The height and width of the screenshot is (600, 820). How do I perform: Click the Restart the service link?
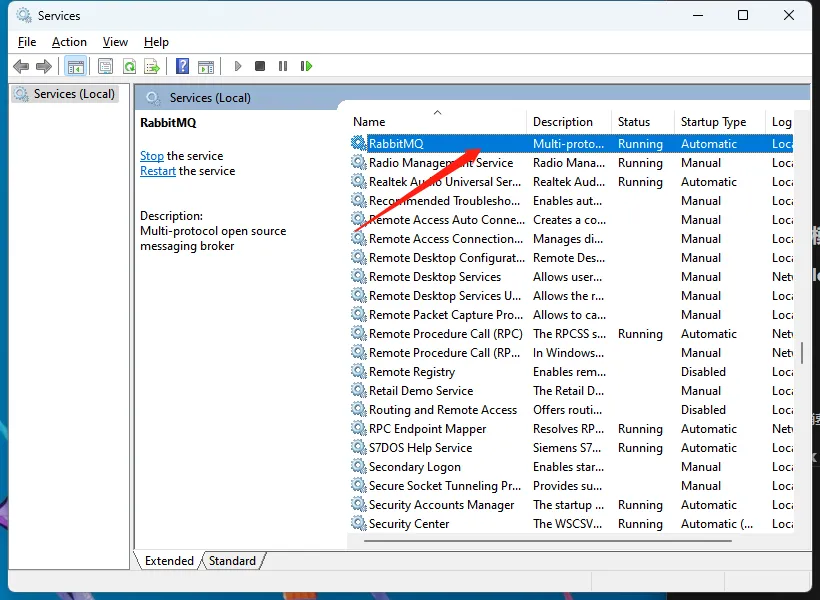(158, 171)
